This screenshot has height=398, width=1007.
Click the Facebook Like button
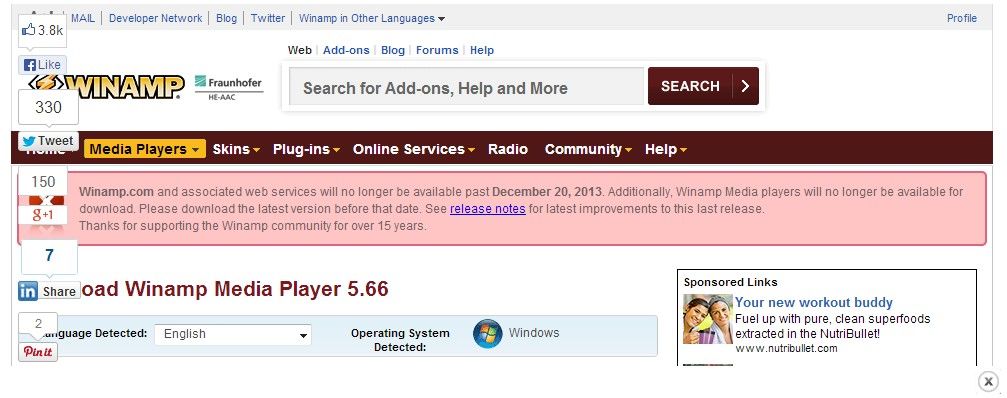[x=42, y=65]
